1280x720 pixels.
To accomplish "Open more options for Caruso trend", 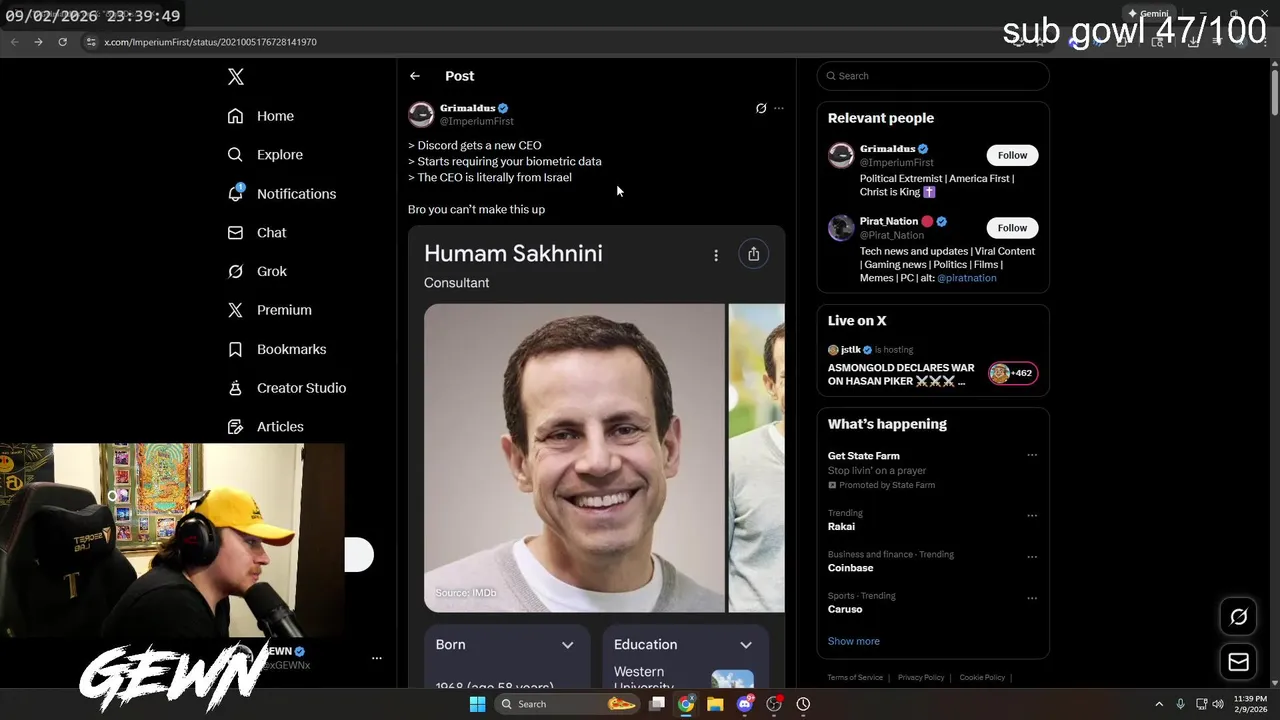I will tap(1032, 598).
